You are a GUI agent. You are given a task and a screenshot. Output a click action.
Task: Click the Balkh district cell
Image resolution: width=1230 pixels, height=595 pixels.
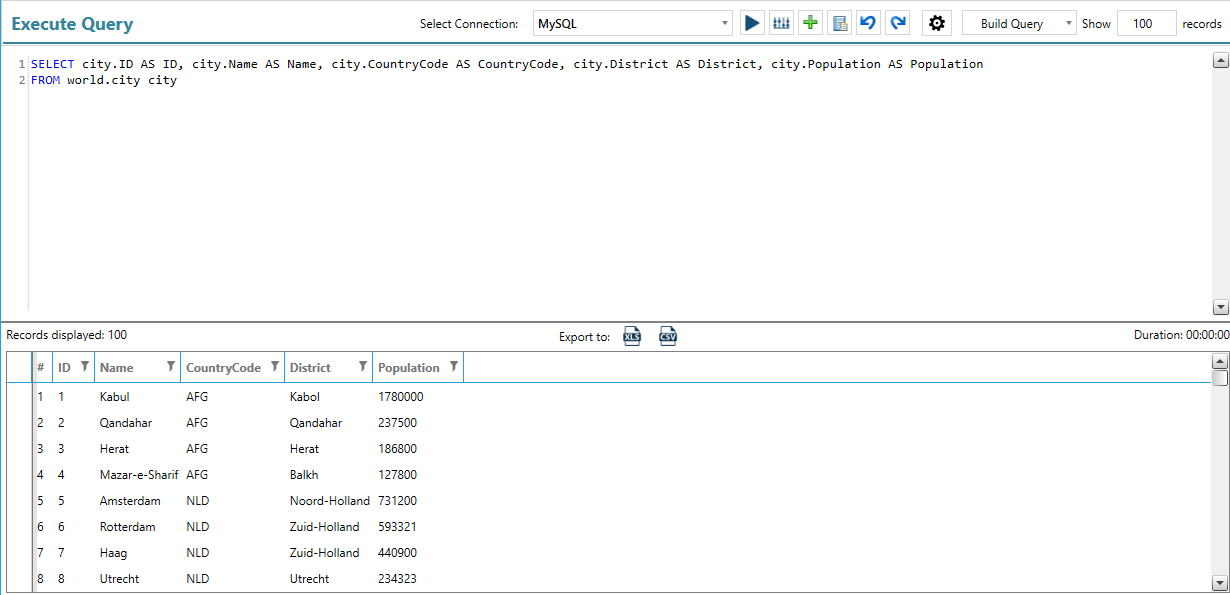click(304, 475)
